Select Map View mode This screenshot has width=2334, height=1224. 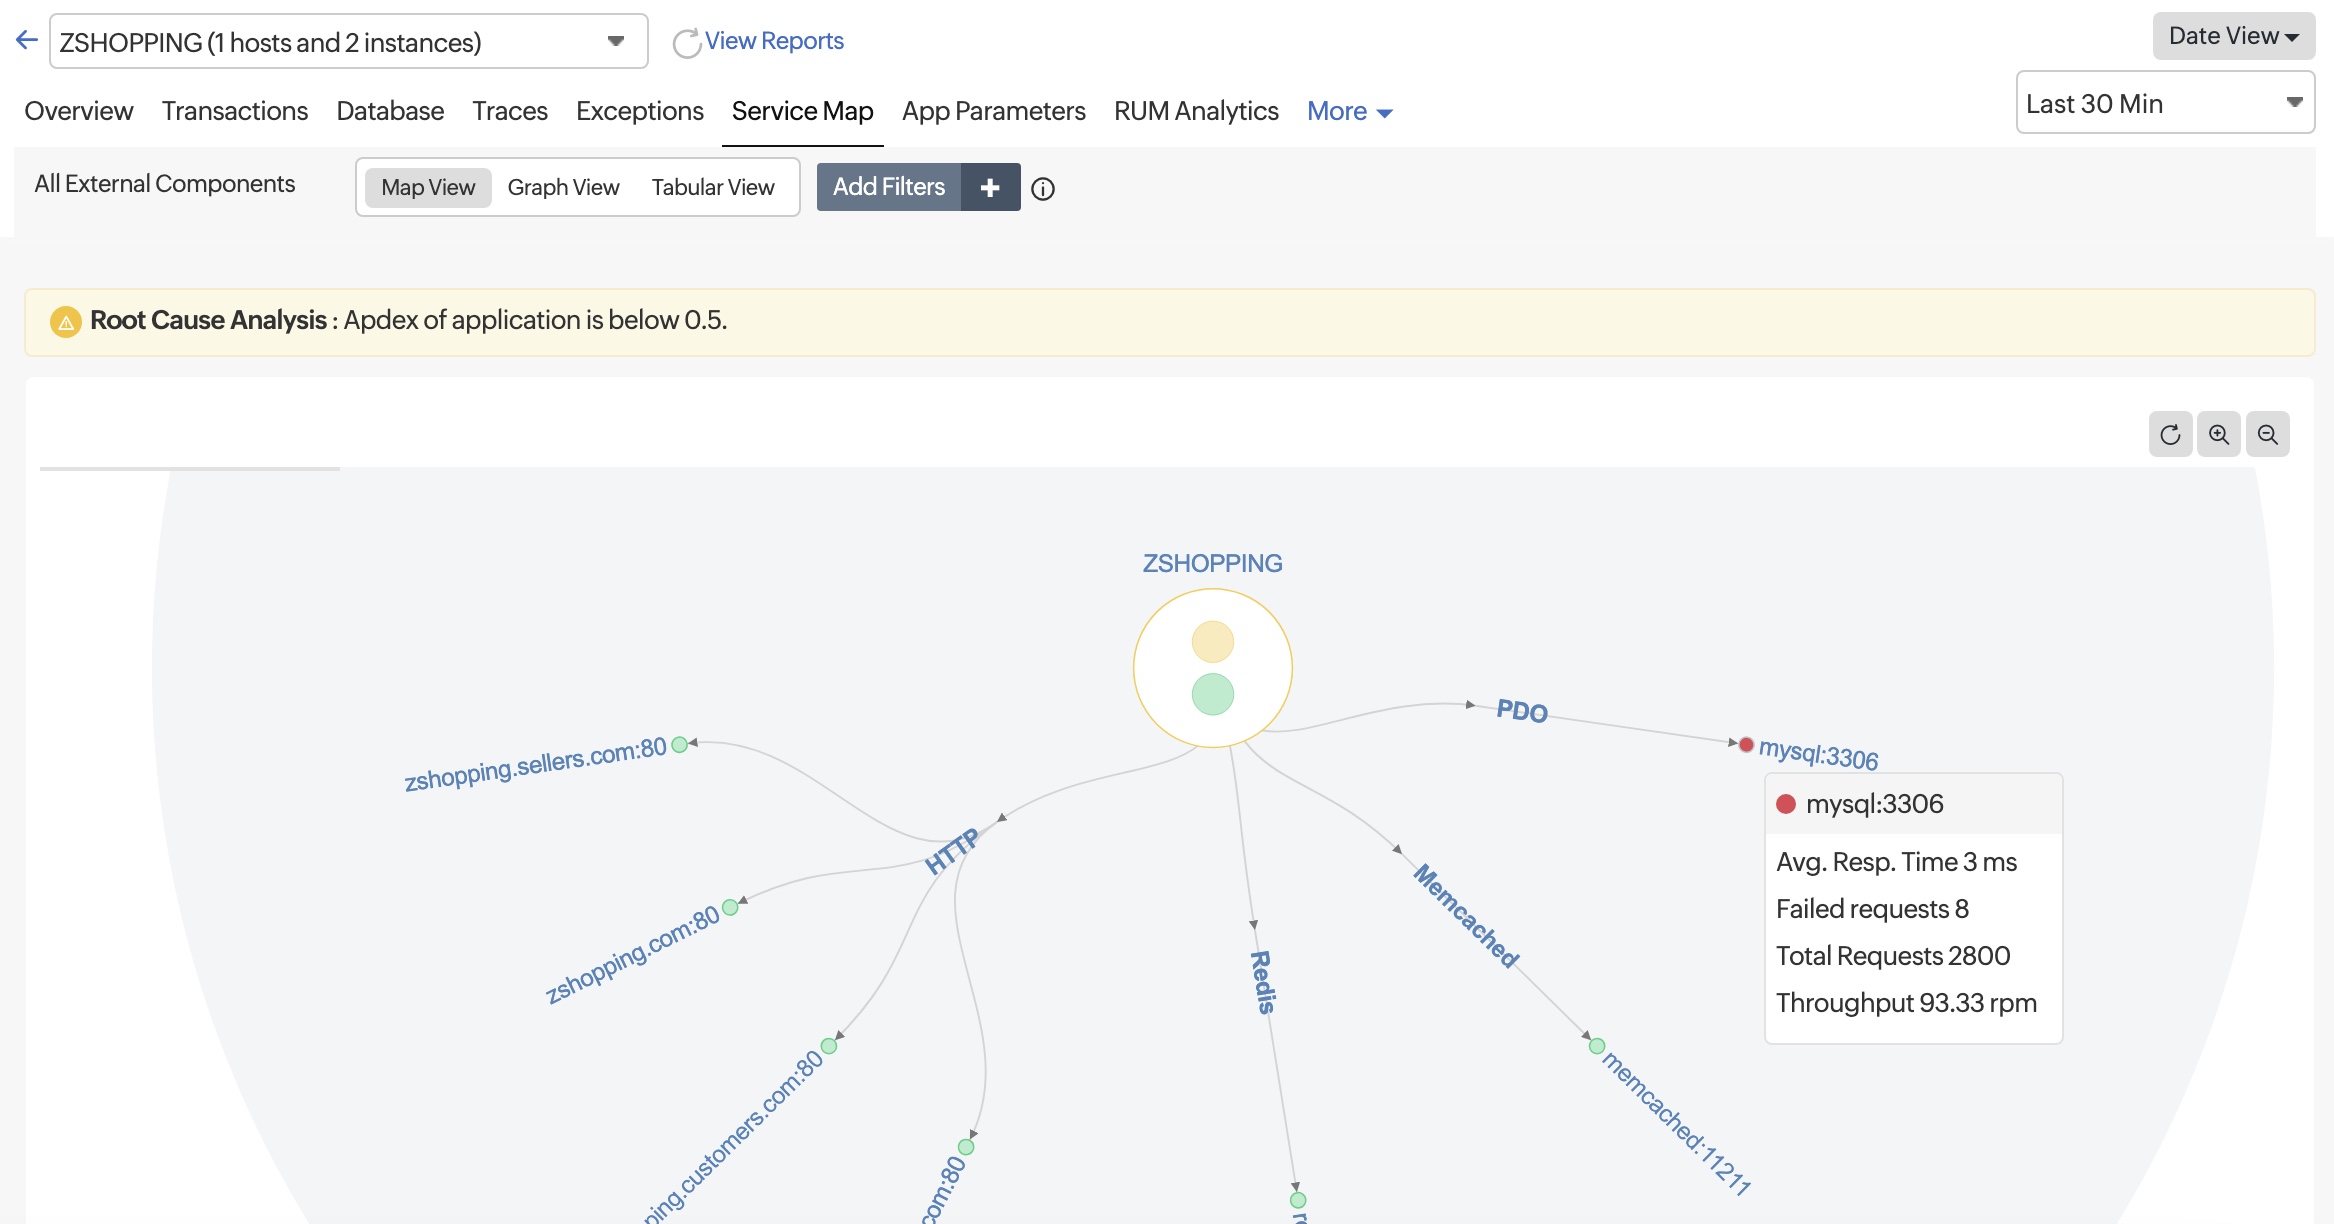[428, 187]
